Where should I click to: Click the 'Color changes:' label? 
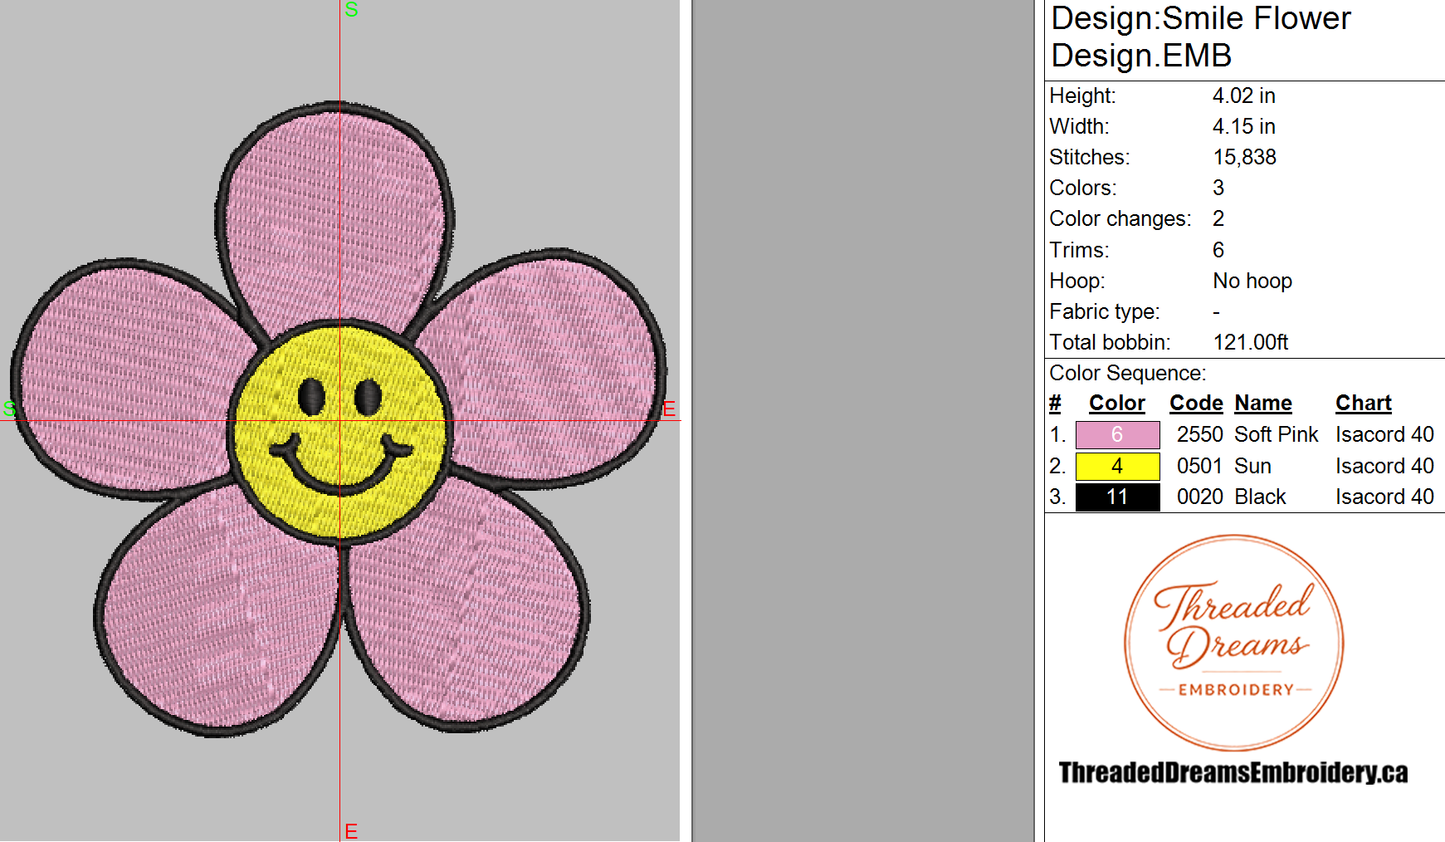coord(1120,219)
